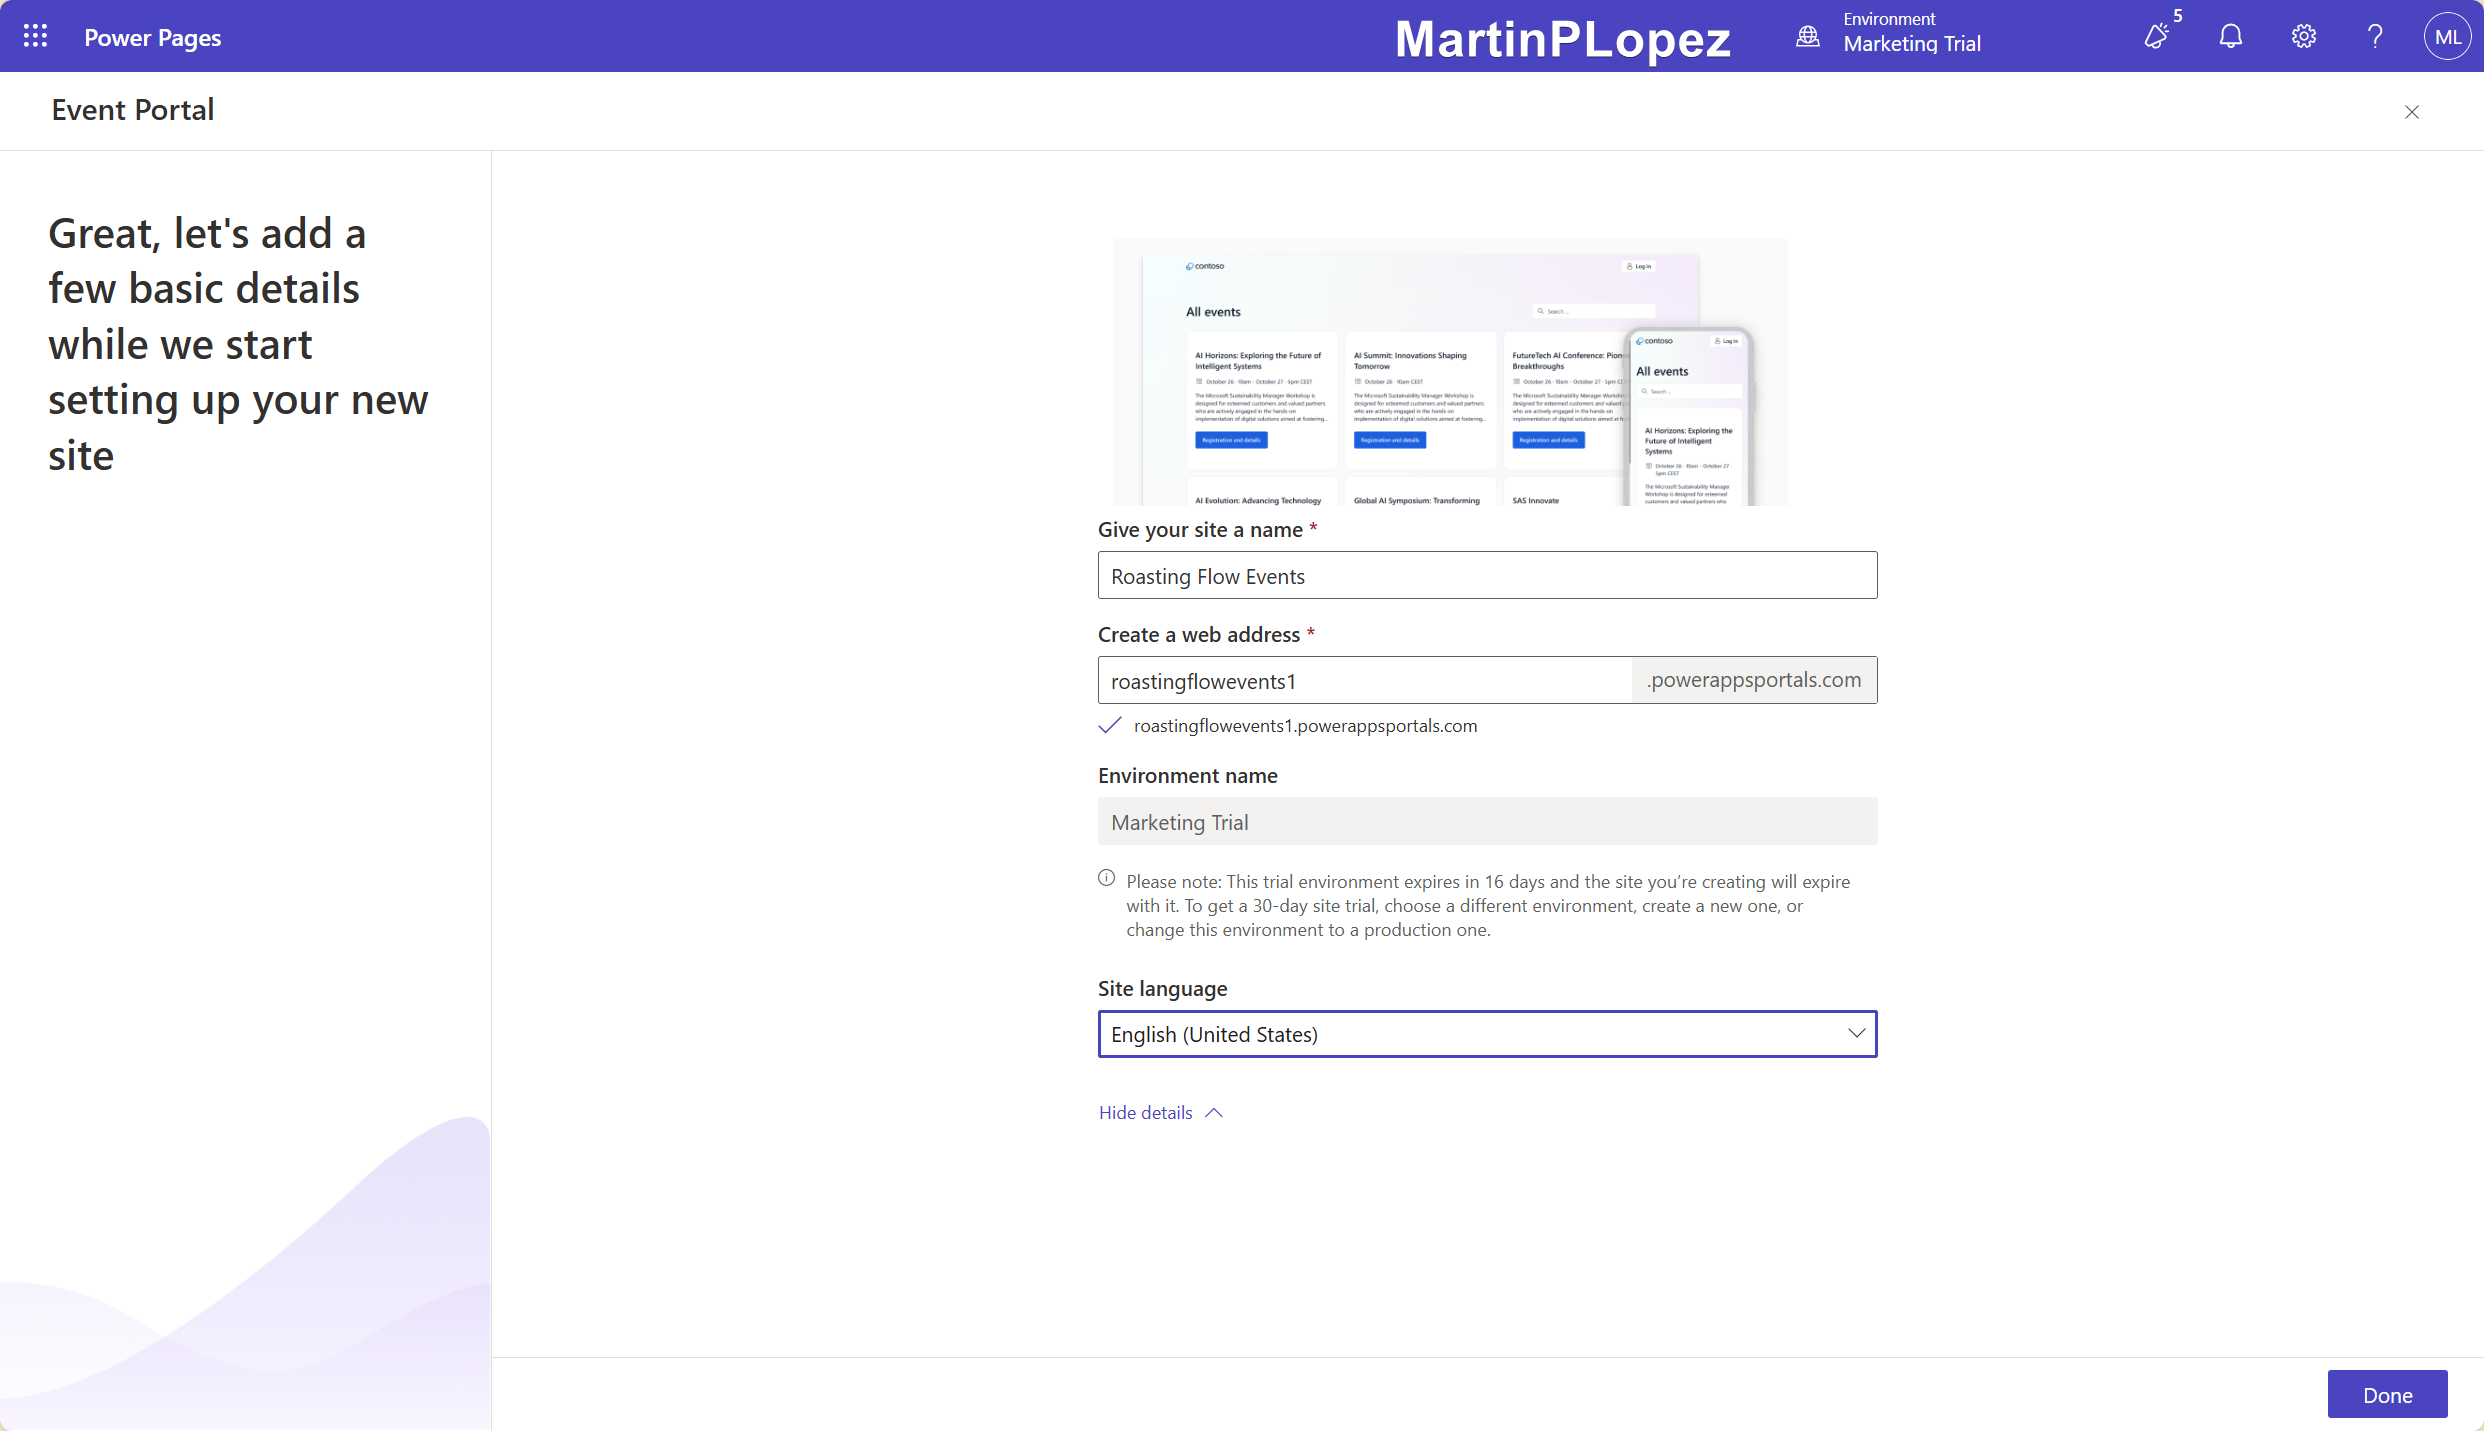Click the event site template preview image
This screenshot has height=1431, width=2484.
(1449, 372)
